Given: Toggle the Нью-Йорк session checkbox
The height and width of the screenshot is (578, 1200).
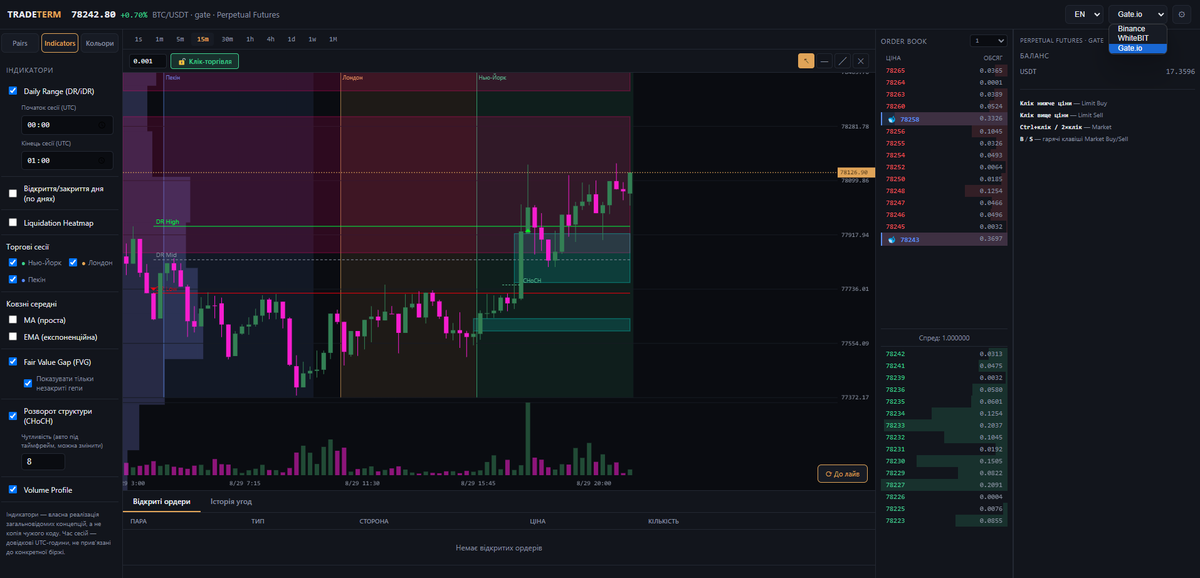Looking at the screenshot, I should (x=13, y=263).
